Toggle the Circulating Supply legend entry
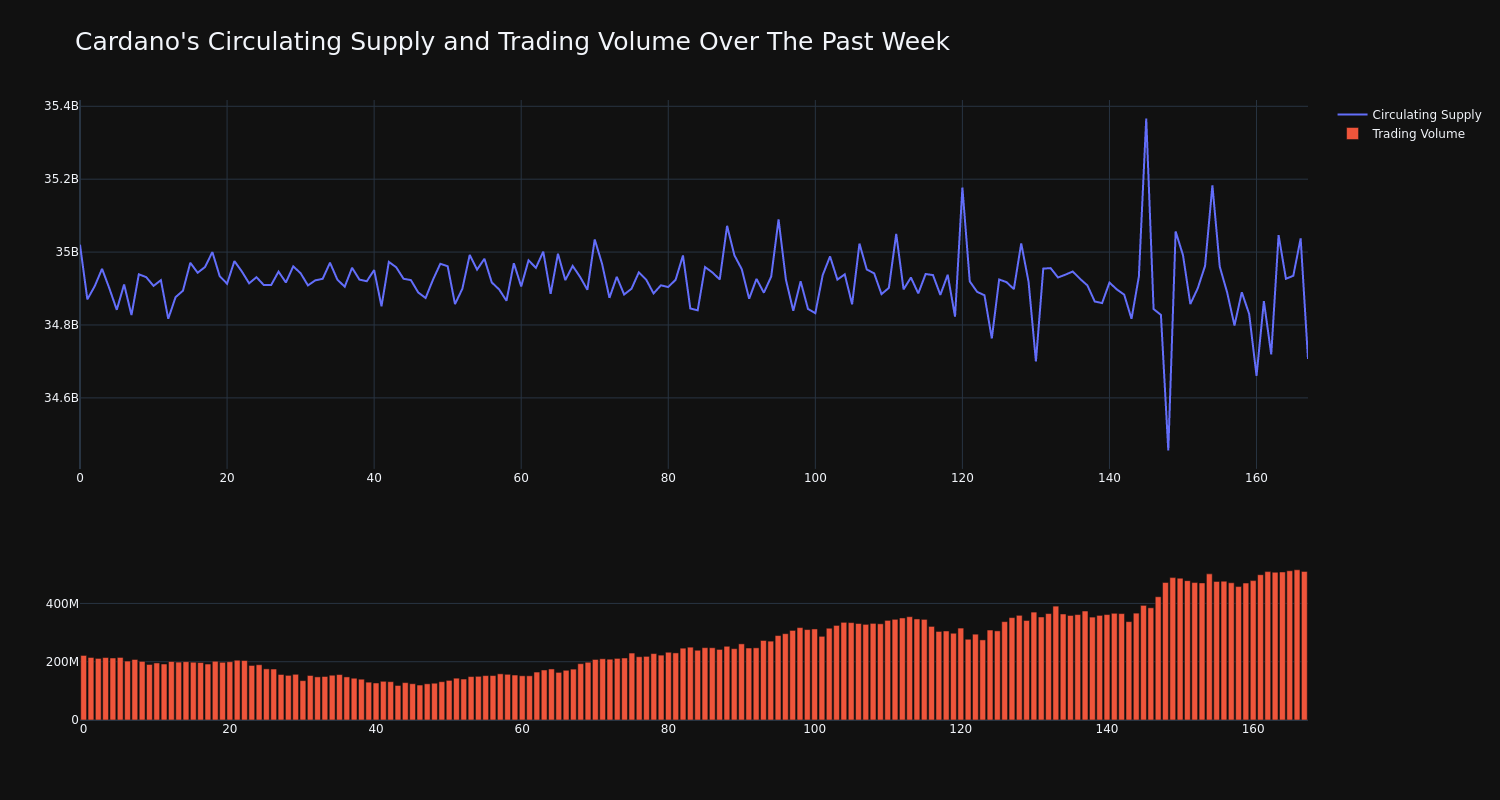Screen dimensions: 1500x800 1410,115
